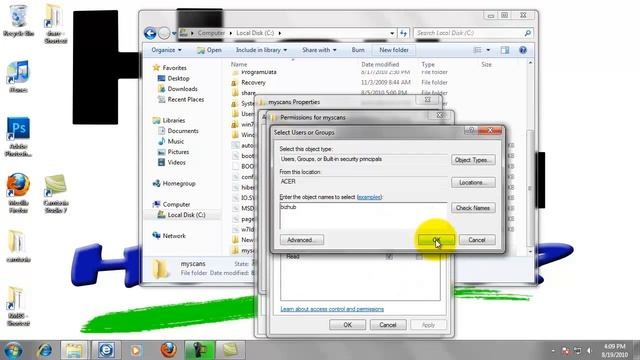
Task: Select Local Disk (C:) in navigation pane
Action: [x=186, y=215]
